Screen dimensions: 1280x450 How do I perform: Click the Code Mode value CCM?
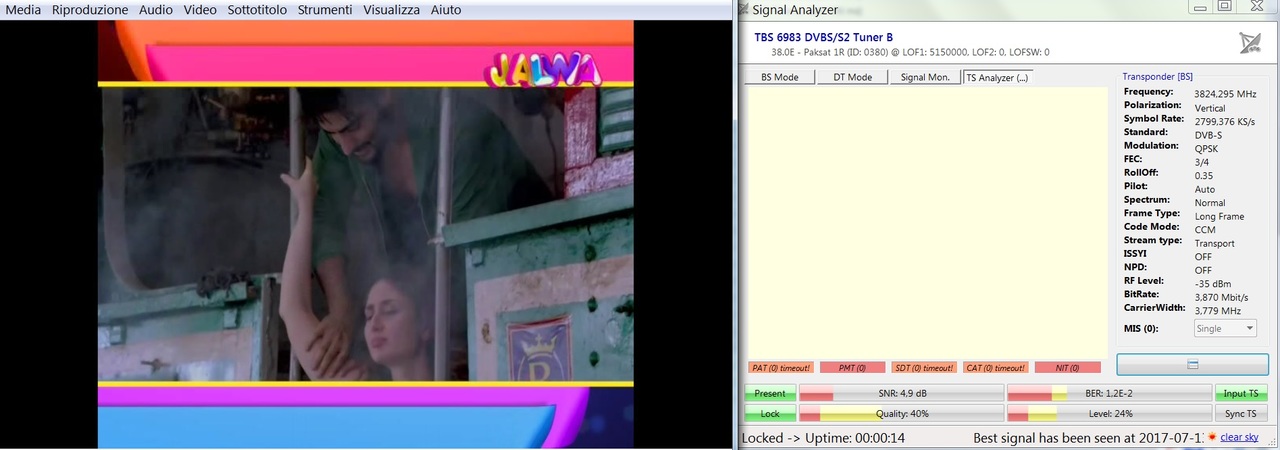(1205, 229)
